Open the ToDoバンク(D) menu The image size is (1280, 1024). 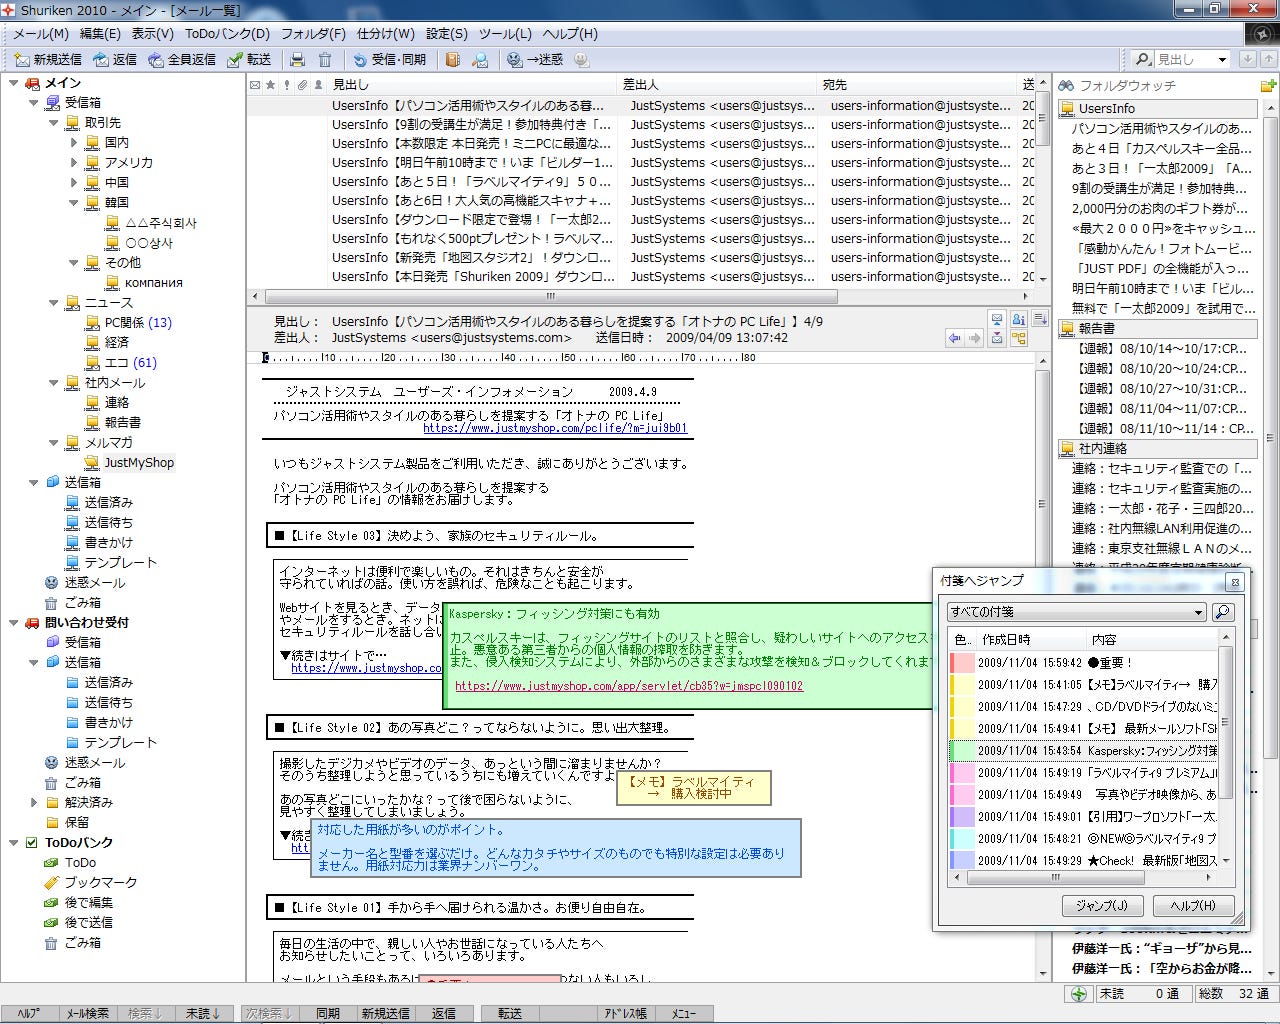(227, 33)
